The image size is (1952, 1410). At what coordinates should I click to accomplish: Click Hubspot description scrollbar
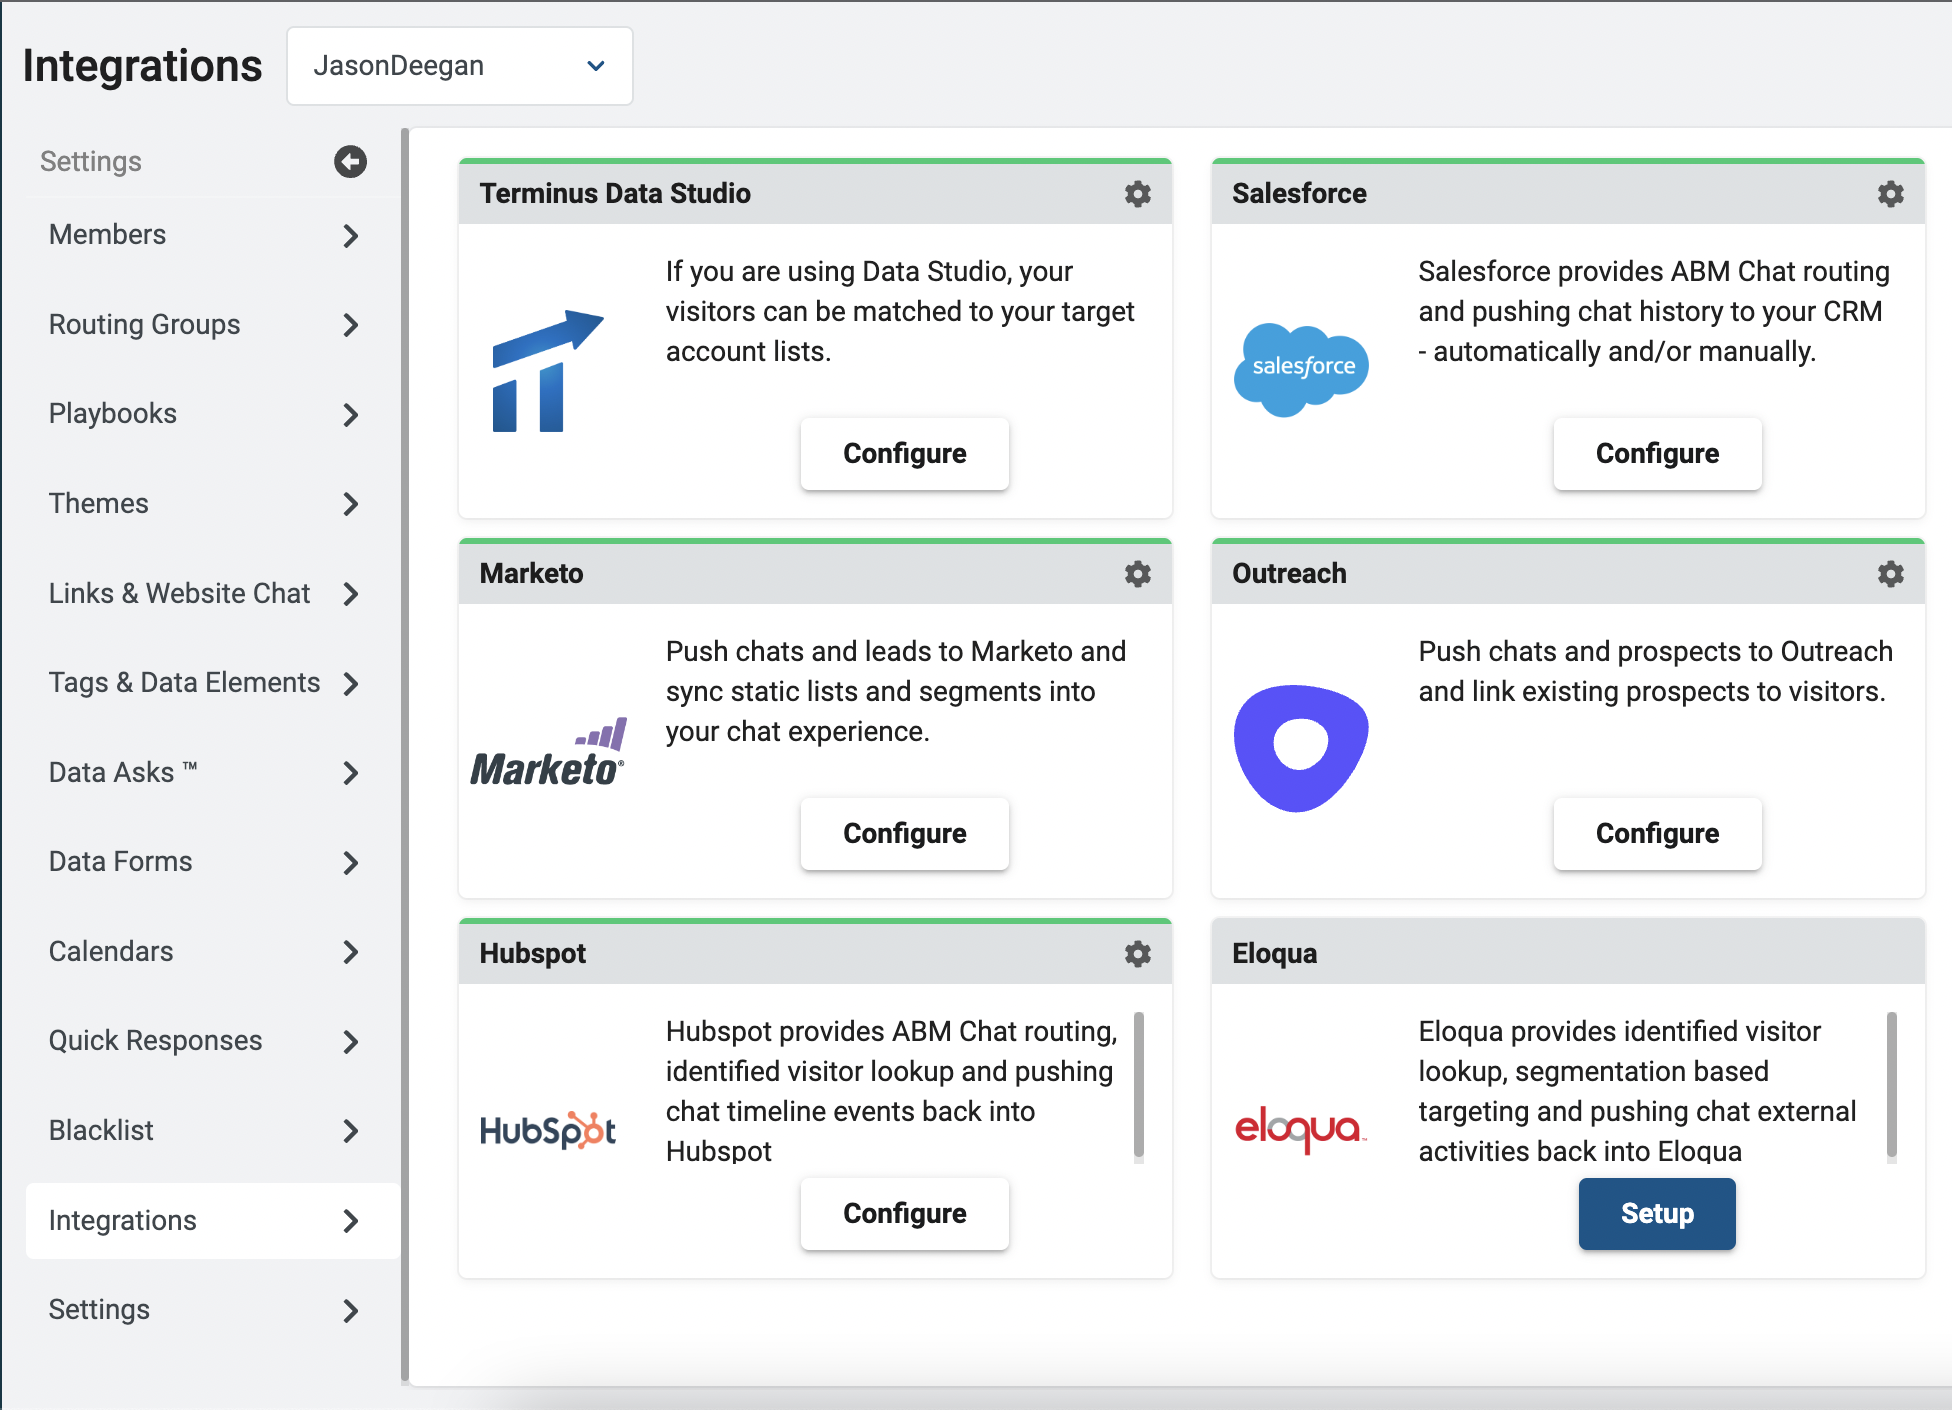1139,1087
